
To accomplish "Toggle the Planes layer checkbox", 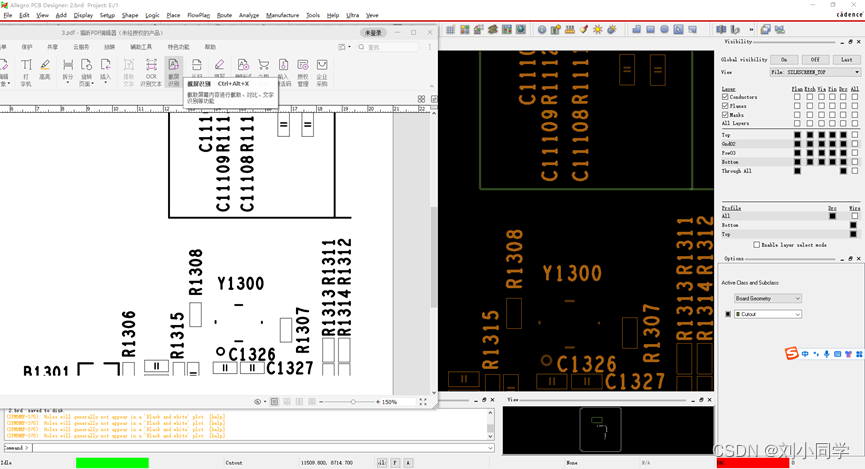I will click(x=725, y=106).
